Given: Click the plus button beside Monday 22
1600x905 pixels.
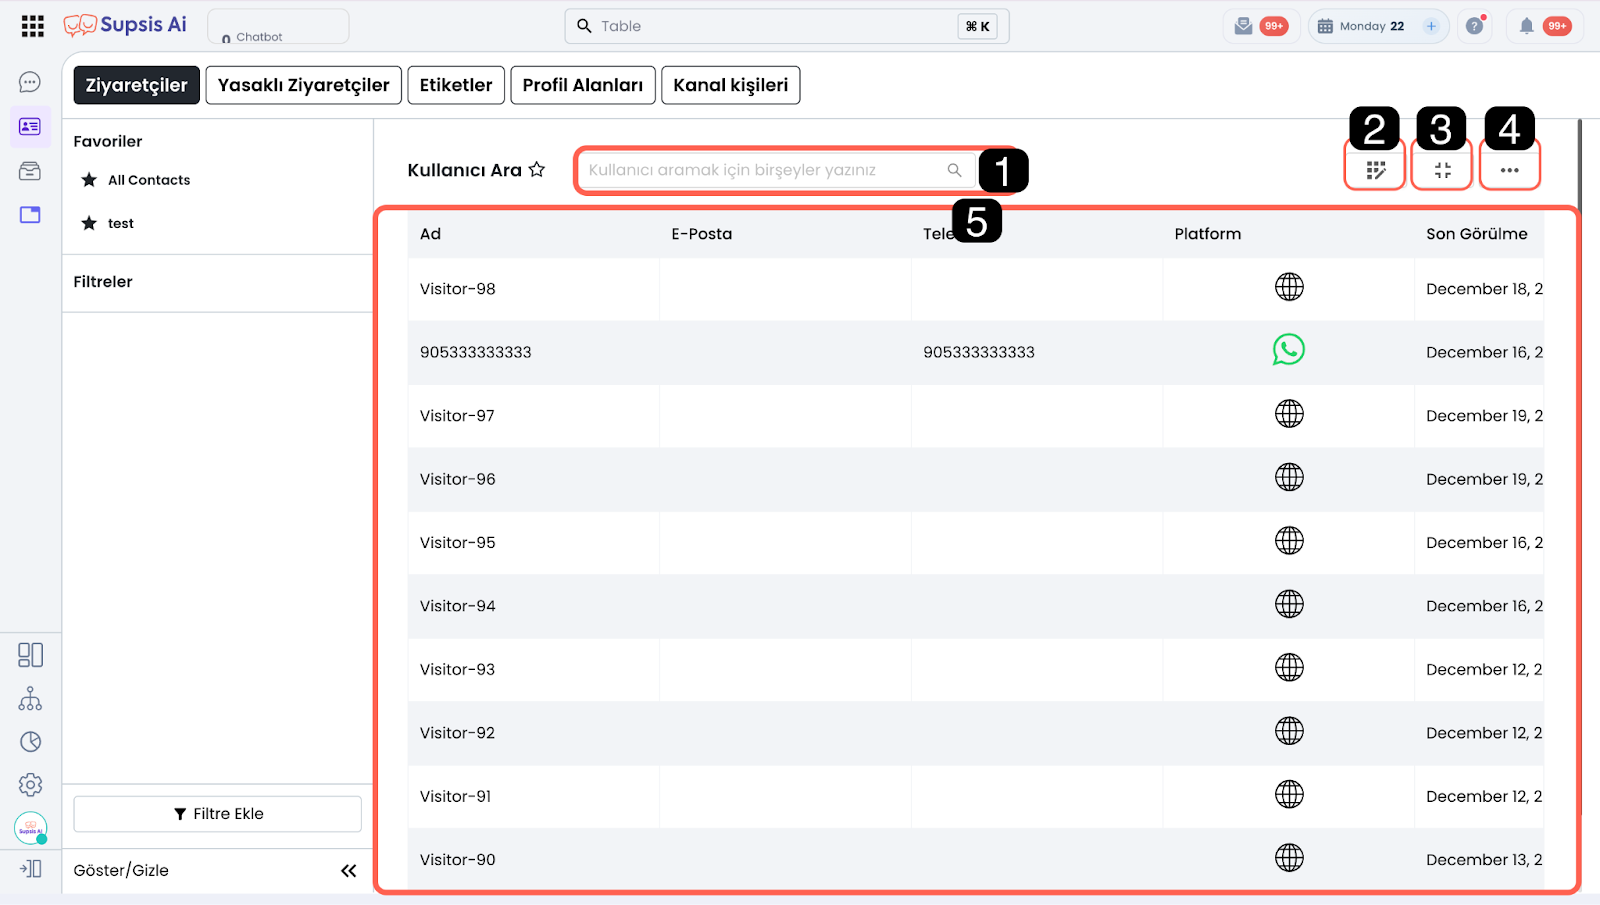Looking at the screenshot, I should (x=1431, y=26).
